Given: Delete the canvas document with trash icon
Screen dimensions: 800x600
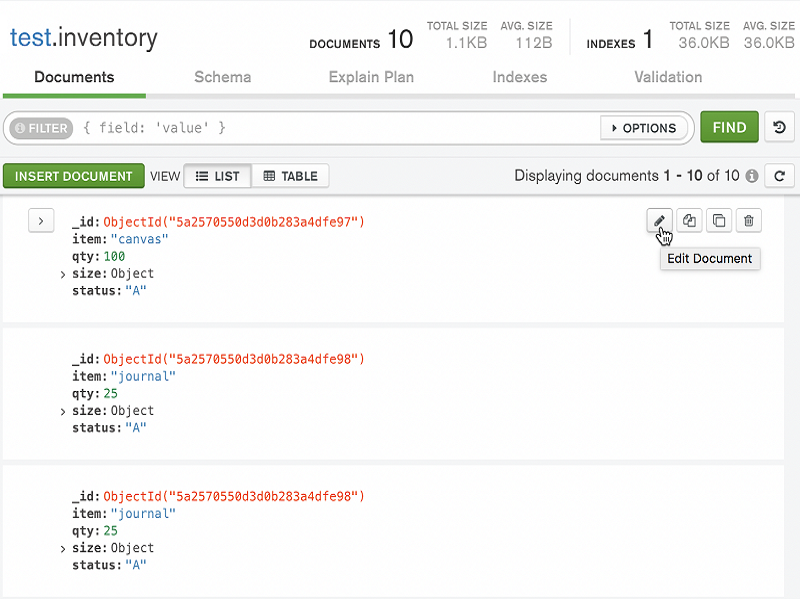Looking at the screenshot, I should point(748,220).
